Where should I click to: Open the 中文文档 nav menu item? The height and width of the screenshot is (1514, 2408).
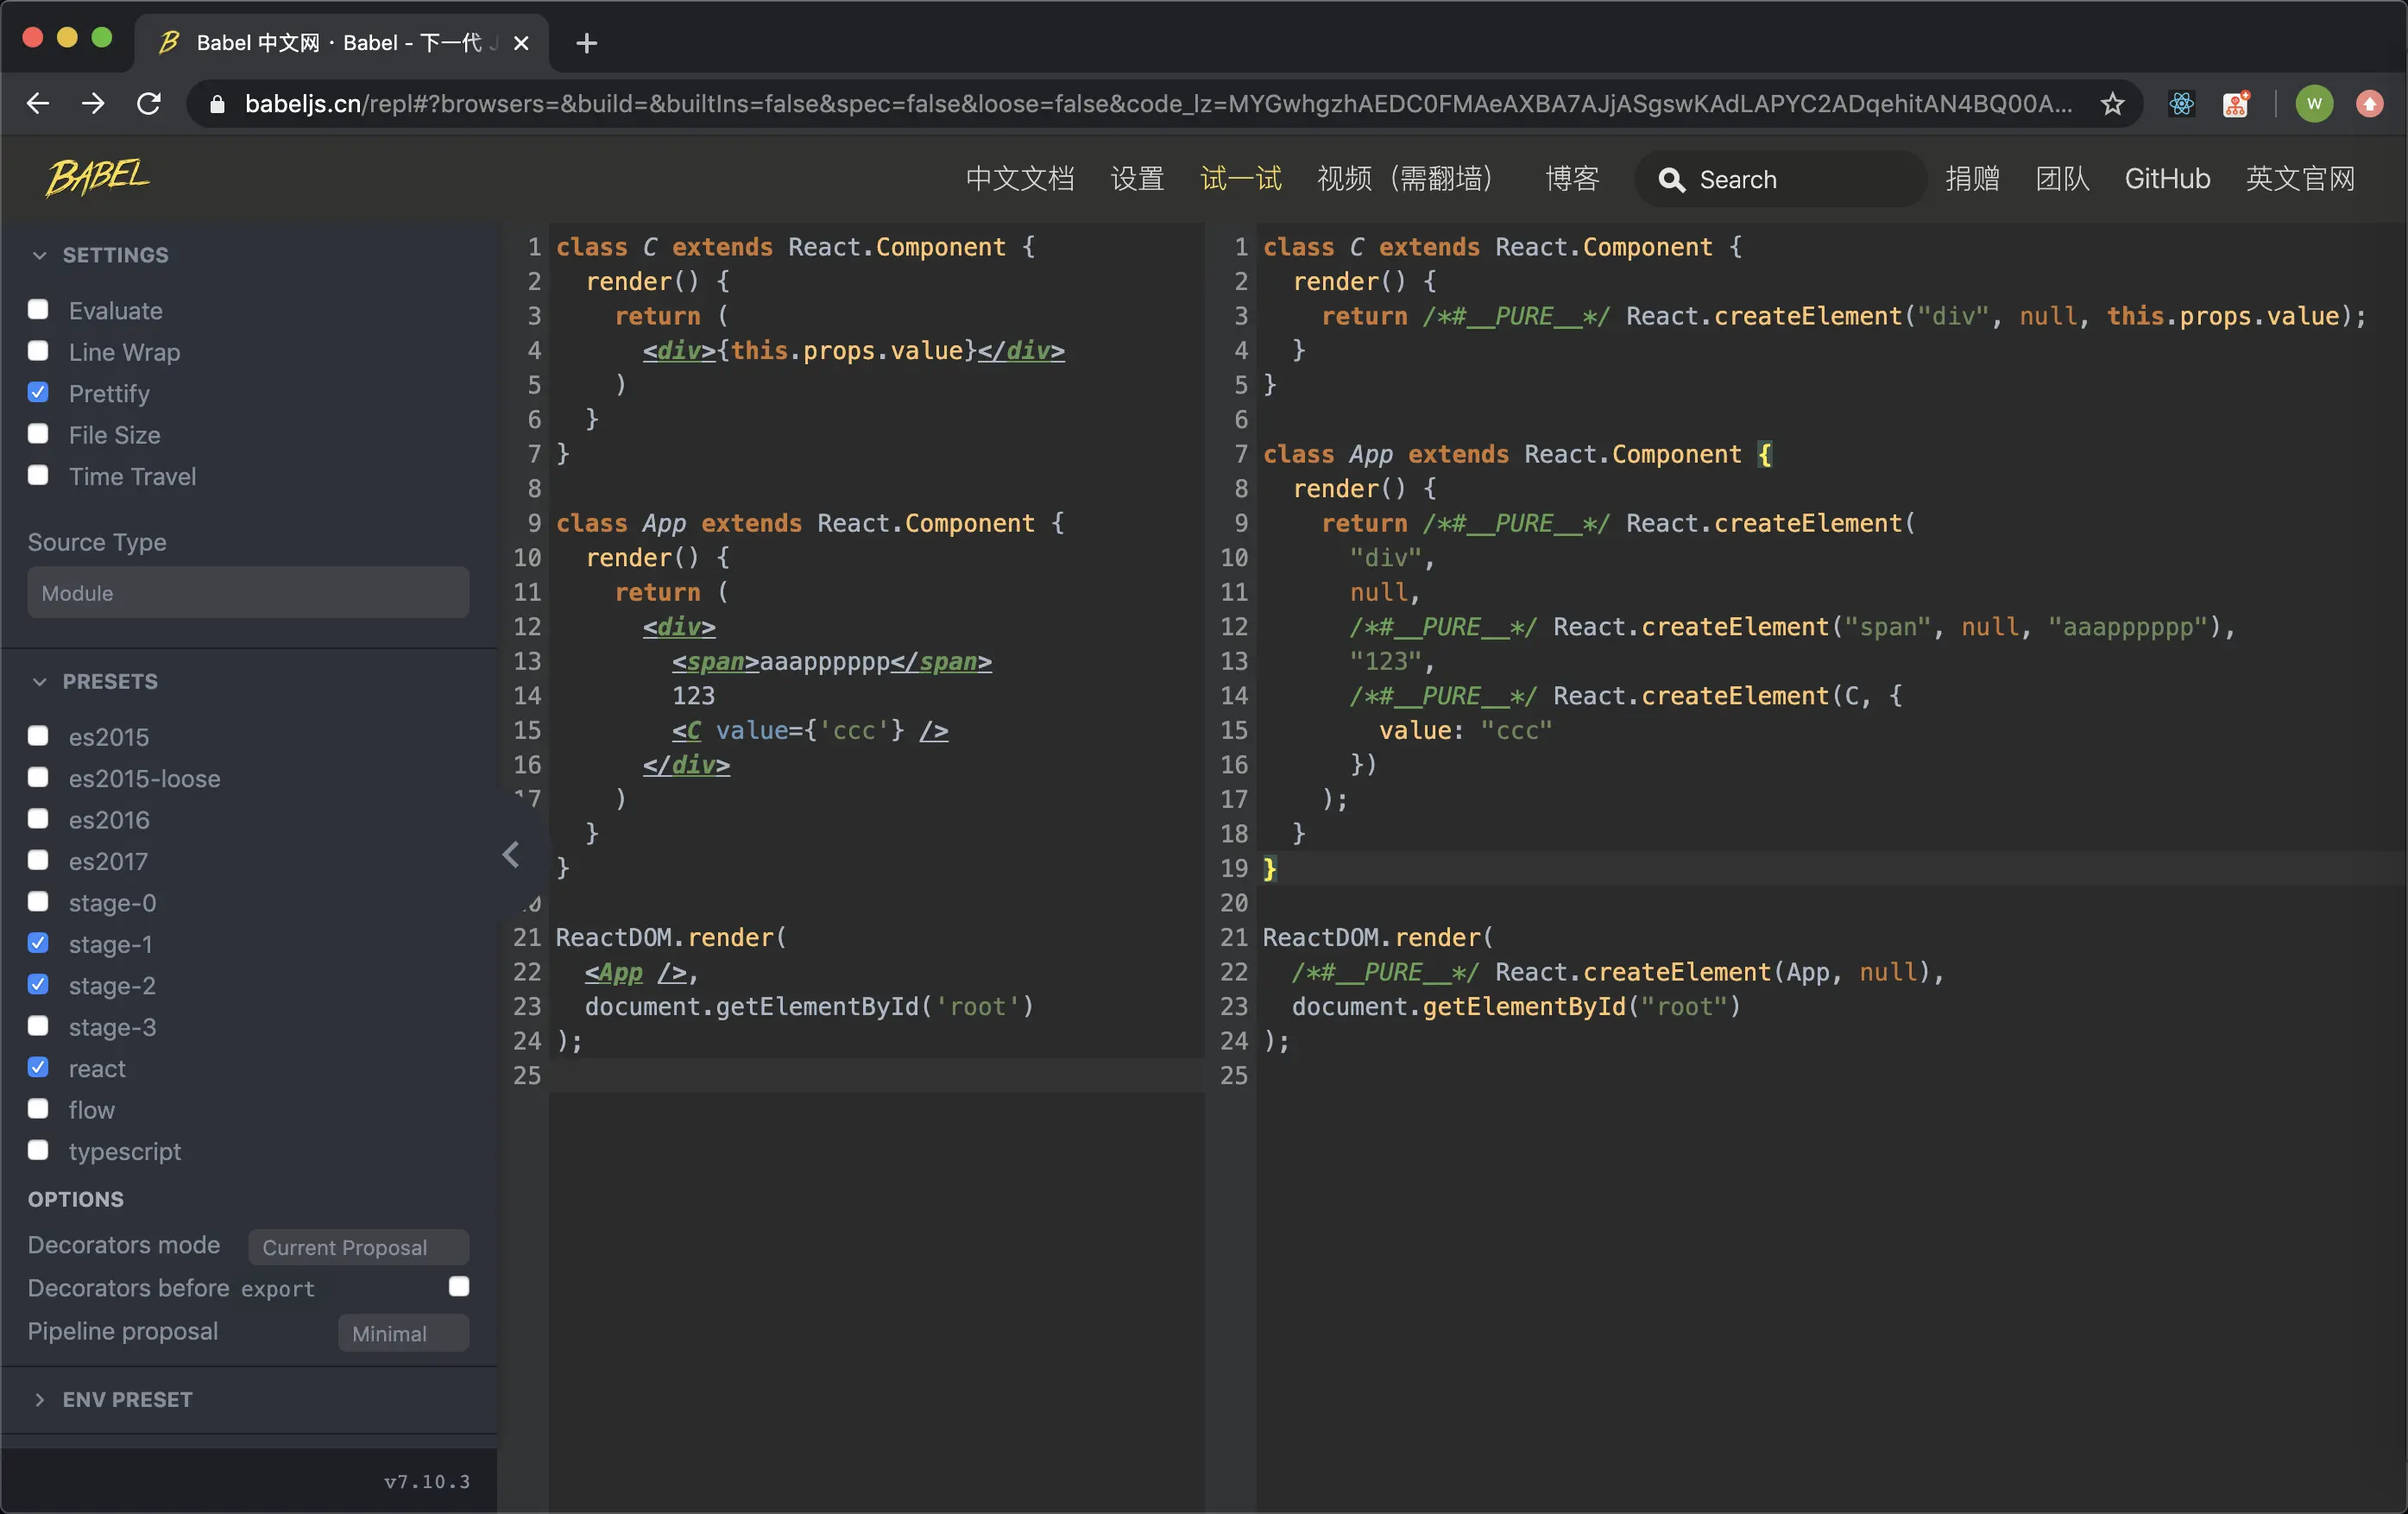(x=1019, y=179)
